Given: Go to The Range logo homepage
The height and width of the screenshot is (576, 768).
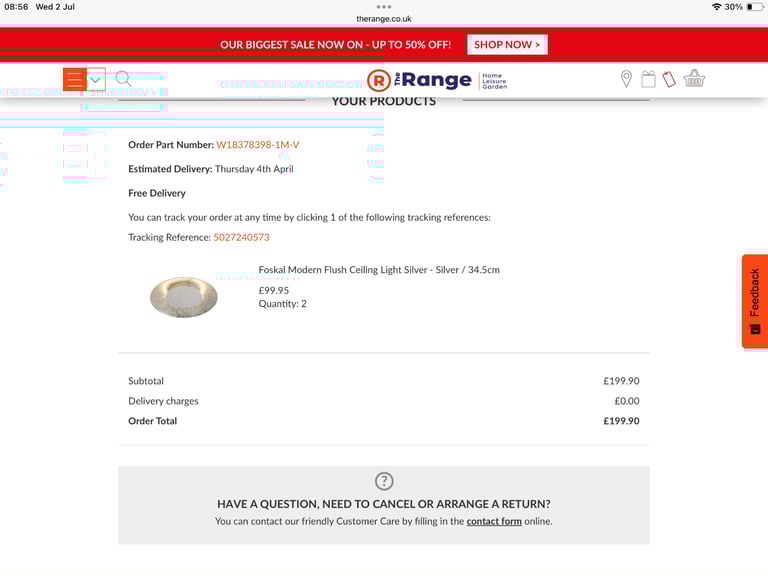Looking at the screenshot, I should tap(437, 80).
